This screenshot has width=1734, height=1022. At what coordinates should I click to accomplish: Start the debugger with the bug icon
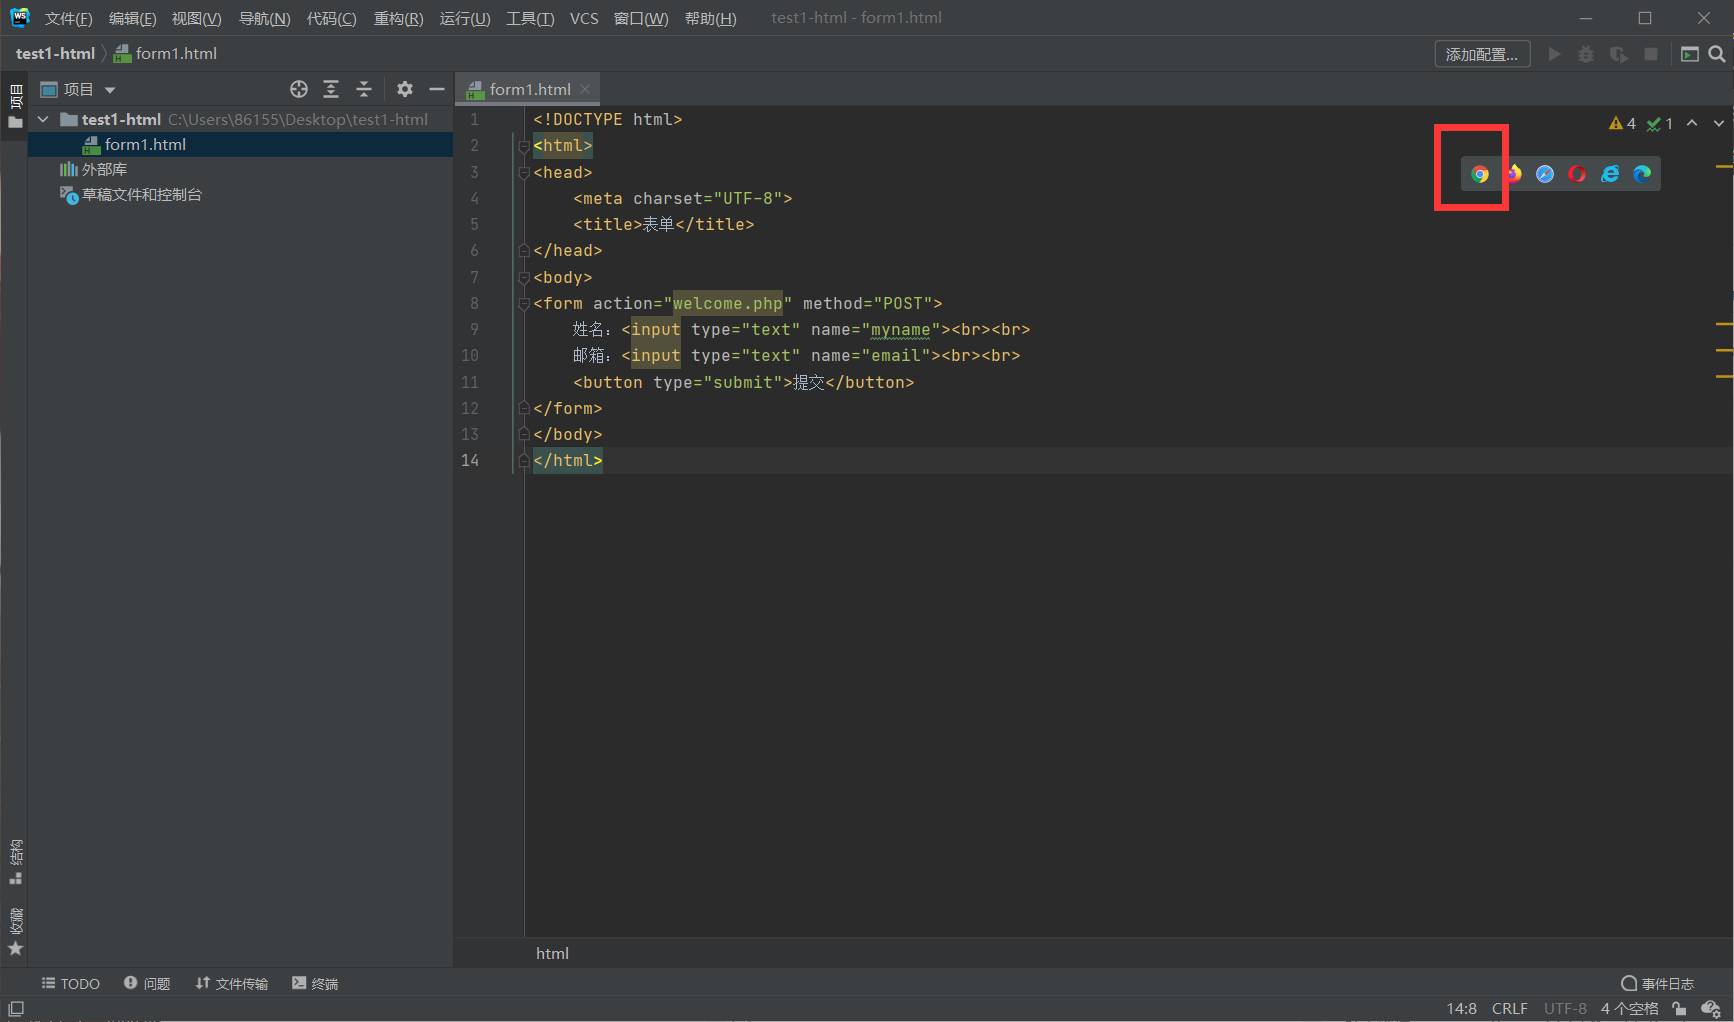click(x=1586, y=54)
